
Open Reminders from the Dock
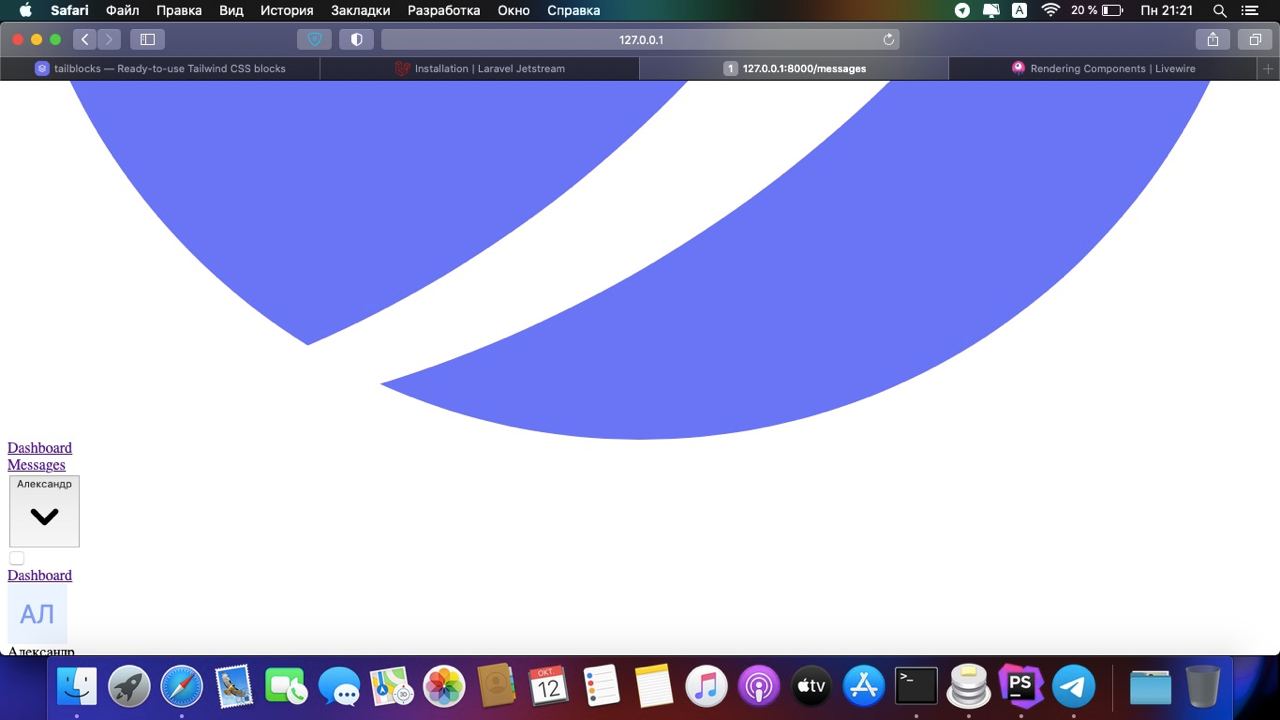pyautogui.click(x=601, y=687)
